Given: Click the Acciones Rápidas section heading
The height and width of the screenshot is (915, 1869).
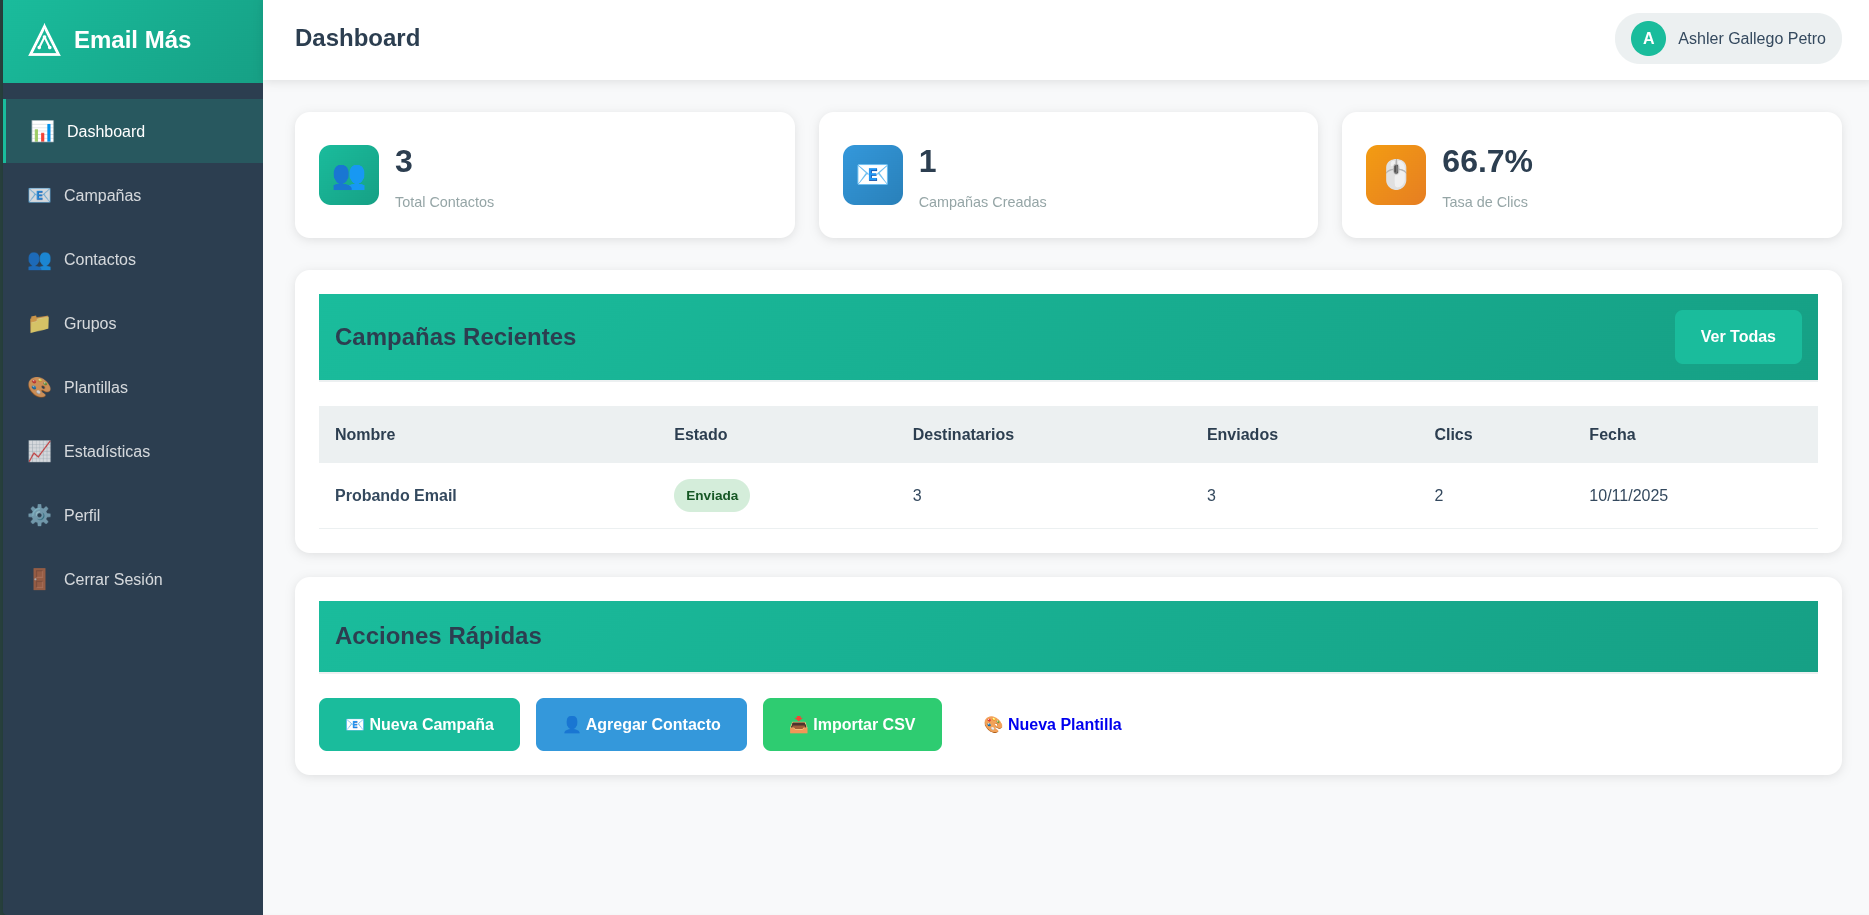Looking at the screenshot, I should (x=438, y=636).
